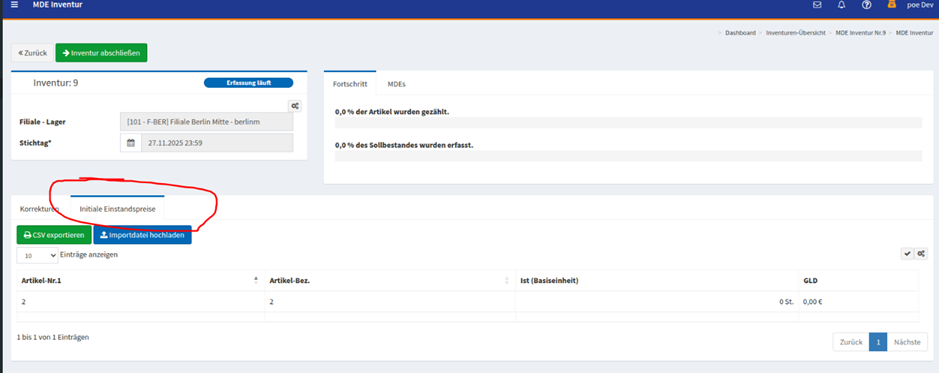Click the counted articles progress bar

[x=628, y=123]
